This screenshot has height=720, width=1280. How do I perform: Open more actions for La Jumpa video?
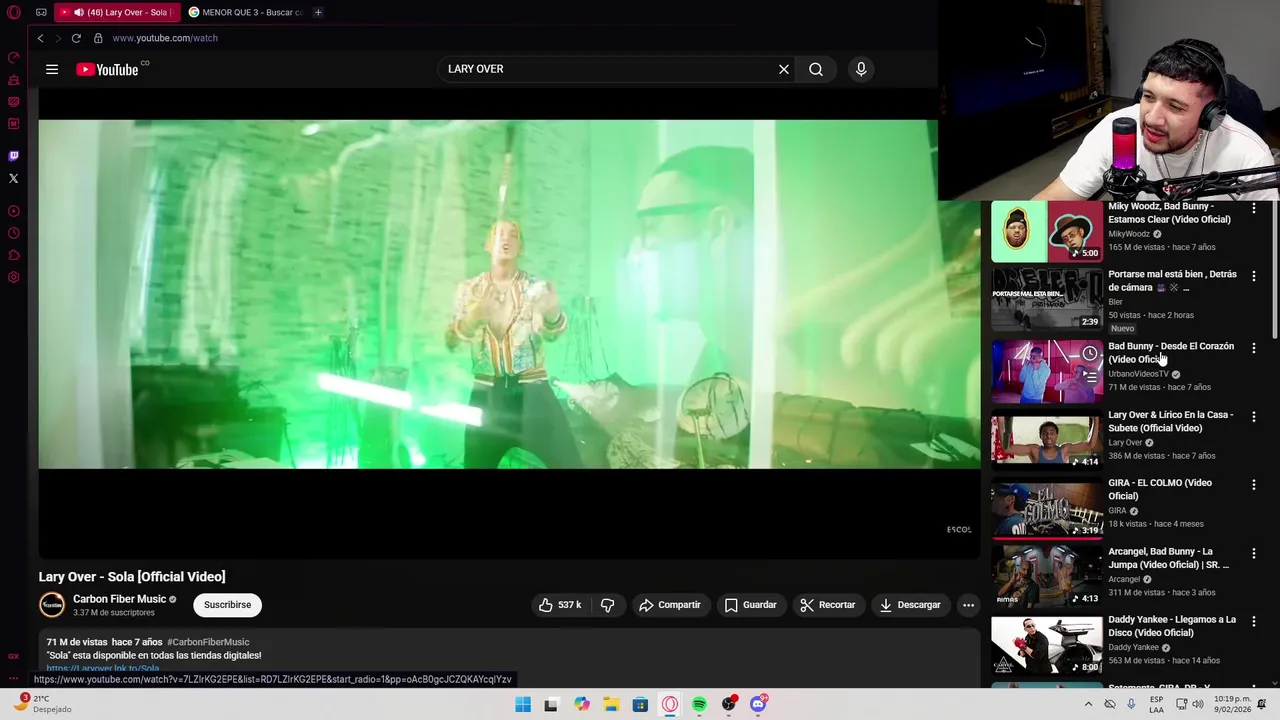[1254, 554]
